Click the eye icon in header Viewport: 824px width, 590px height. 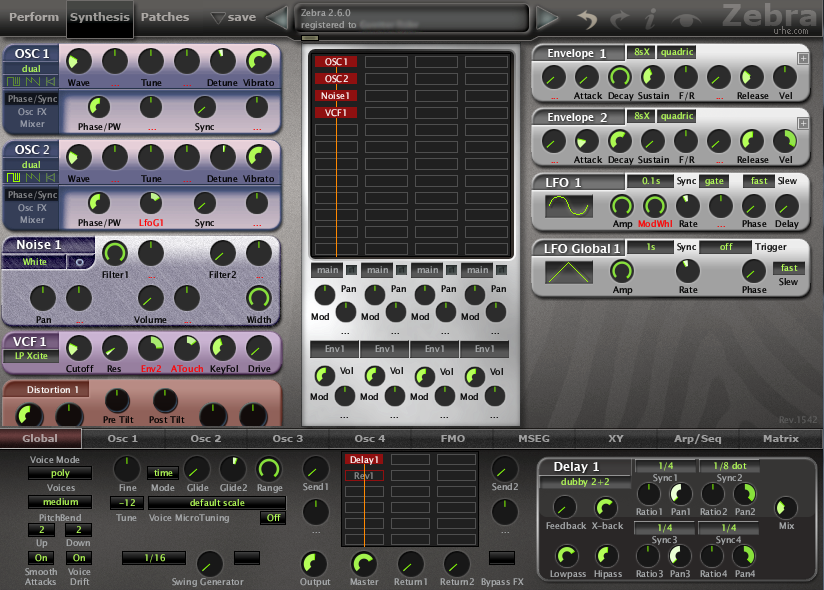(x=686, y=20)
